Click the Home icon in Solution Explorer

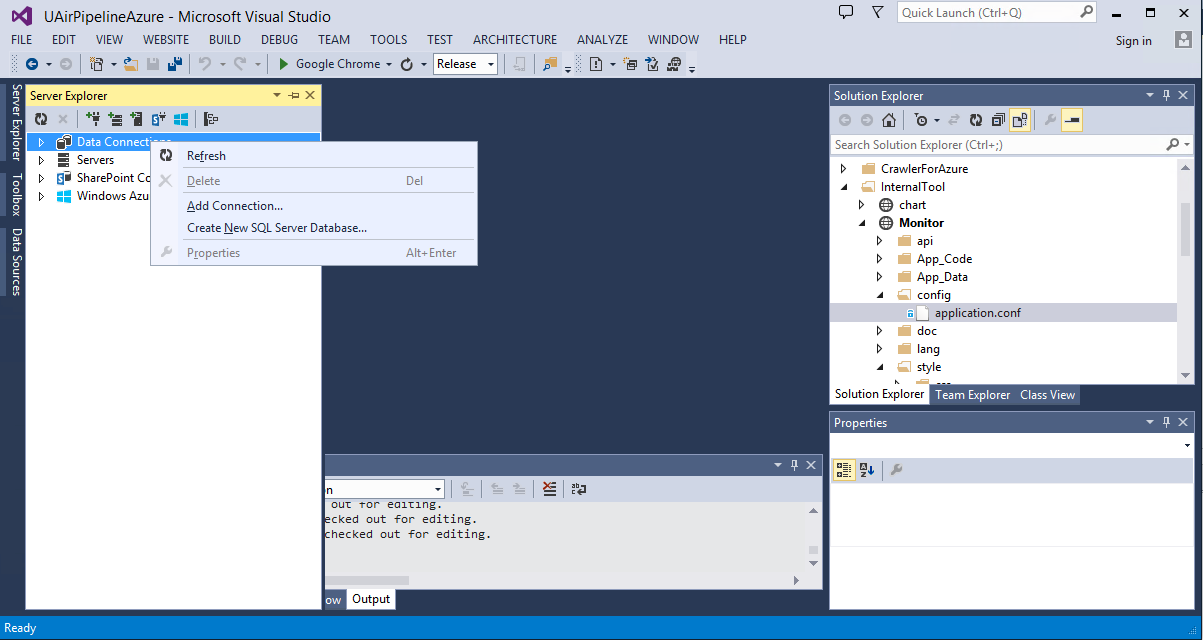click(x=889, y=120)
